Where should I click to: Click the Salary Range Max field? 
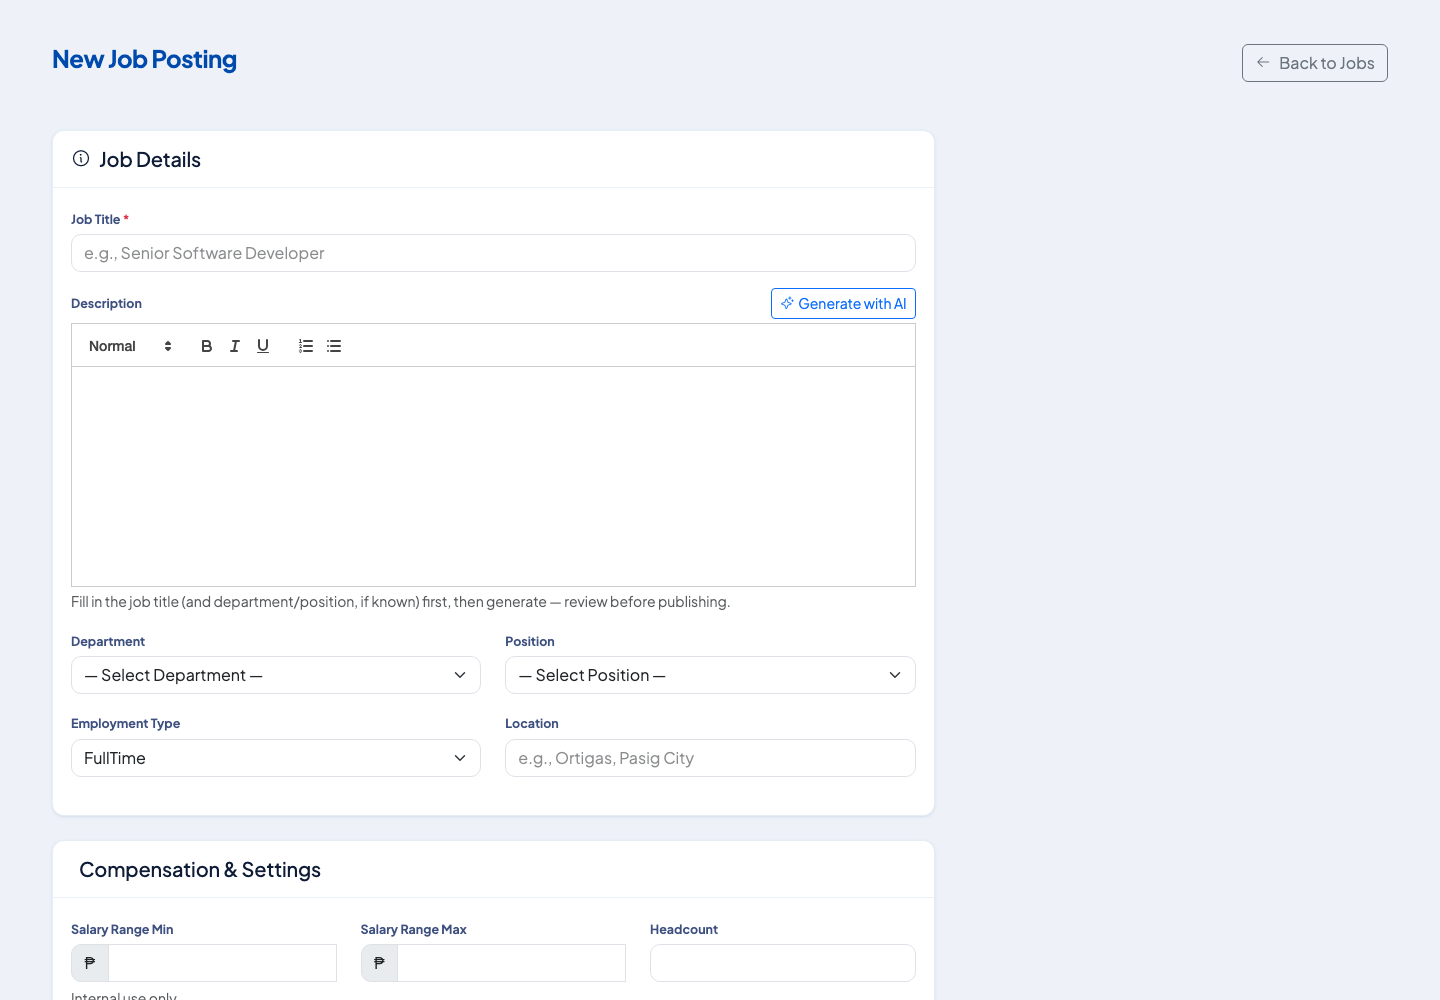pos(511,963)
